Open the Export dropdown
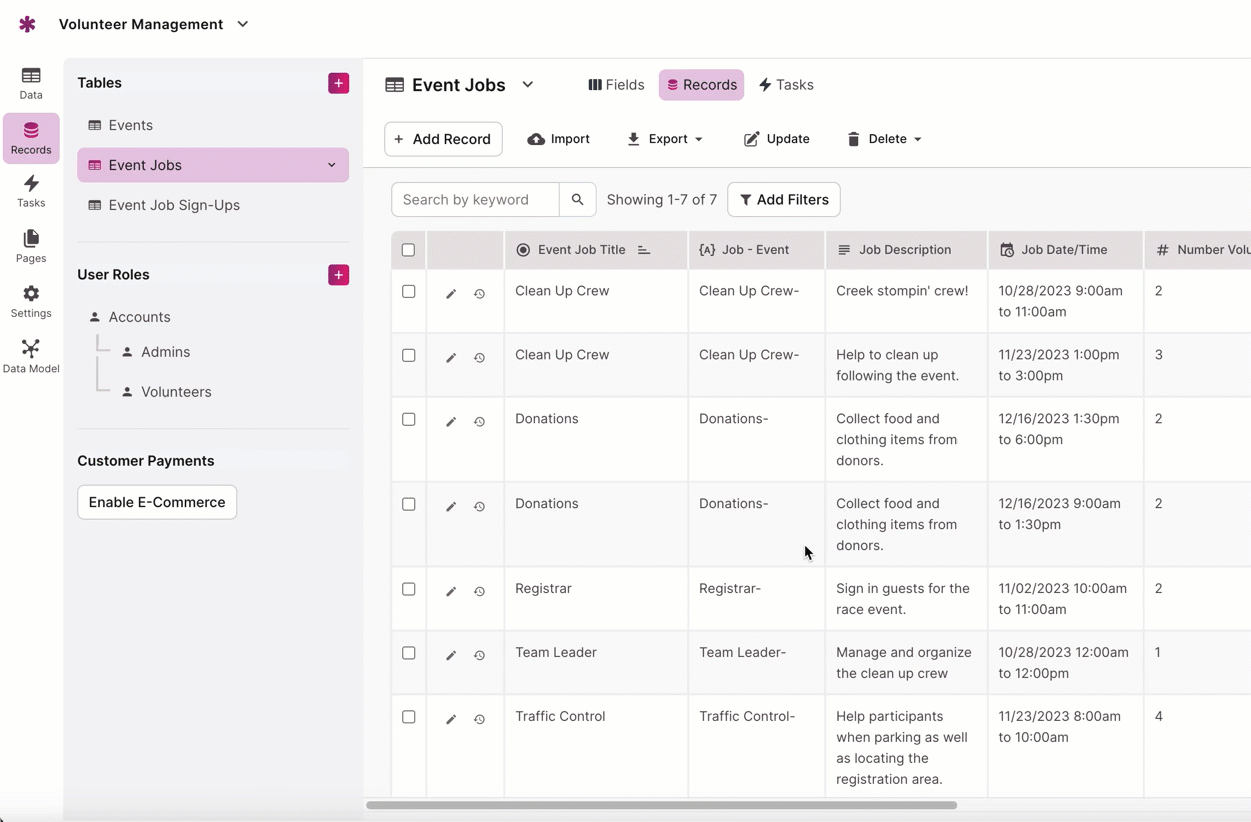 pyautogui.click(x=665, y=139)
